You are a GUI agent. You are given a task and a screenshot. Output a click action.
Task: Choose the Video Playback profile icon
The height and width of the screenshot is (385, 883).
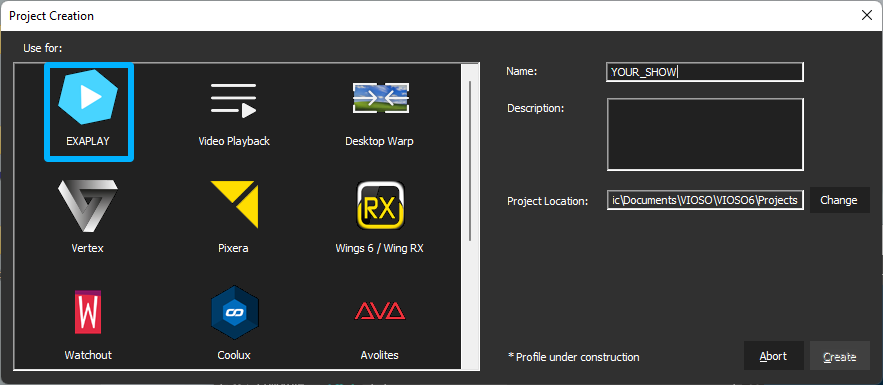(x=234, y=100)
